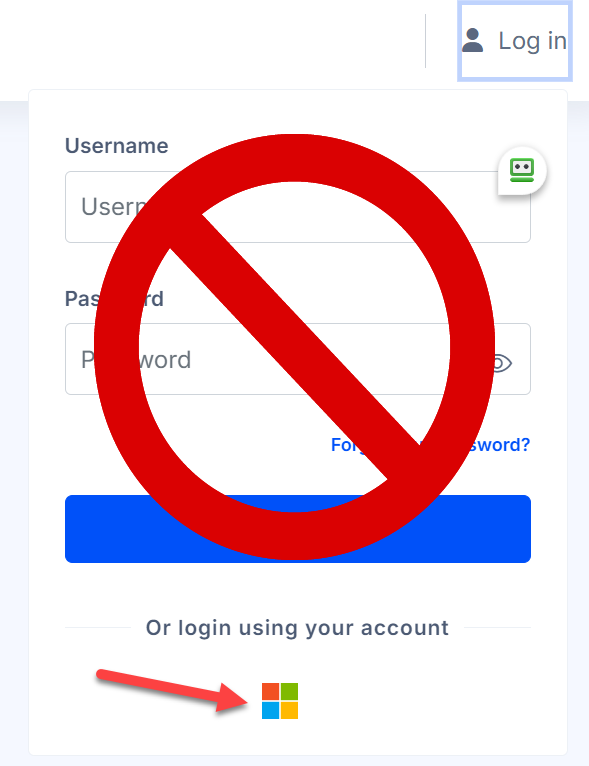Image resolution: width=589 pixels, height=766 pixels.
Task: Click the Password field label
Action: (x=114, y=298)
